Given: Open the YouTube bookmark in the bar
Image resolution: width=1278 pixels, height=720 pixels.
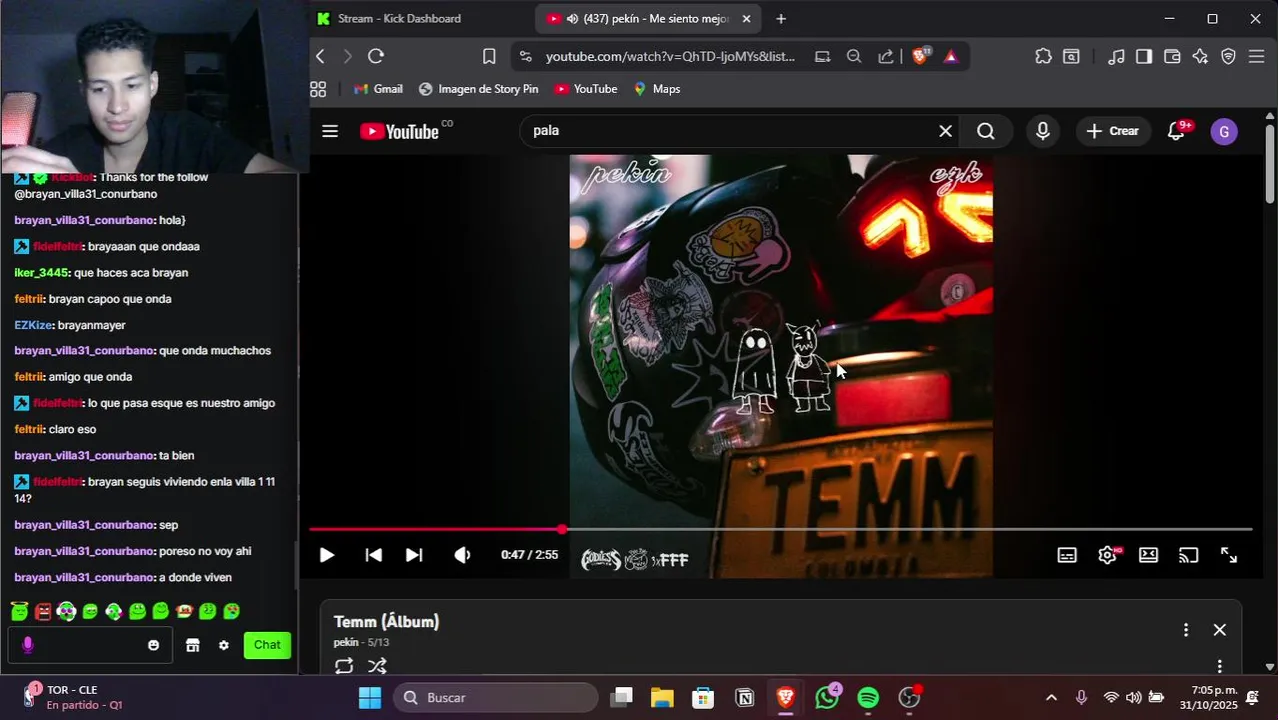Looking at the screenshot, I should click(586, 89).
